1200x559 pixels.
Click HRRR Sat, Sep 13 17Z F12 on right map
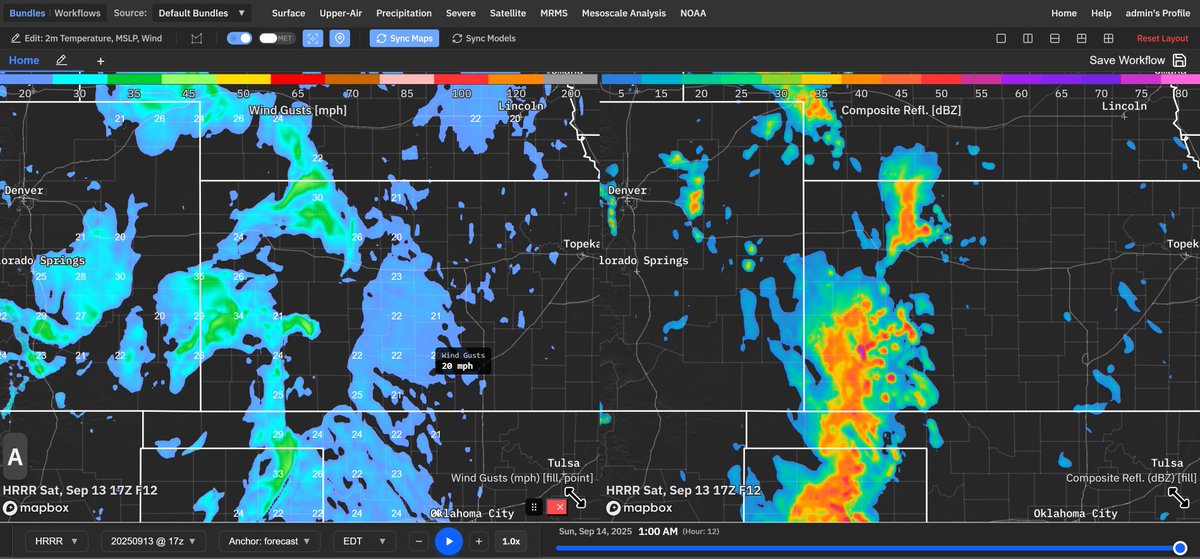click(x=683, y=491)
